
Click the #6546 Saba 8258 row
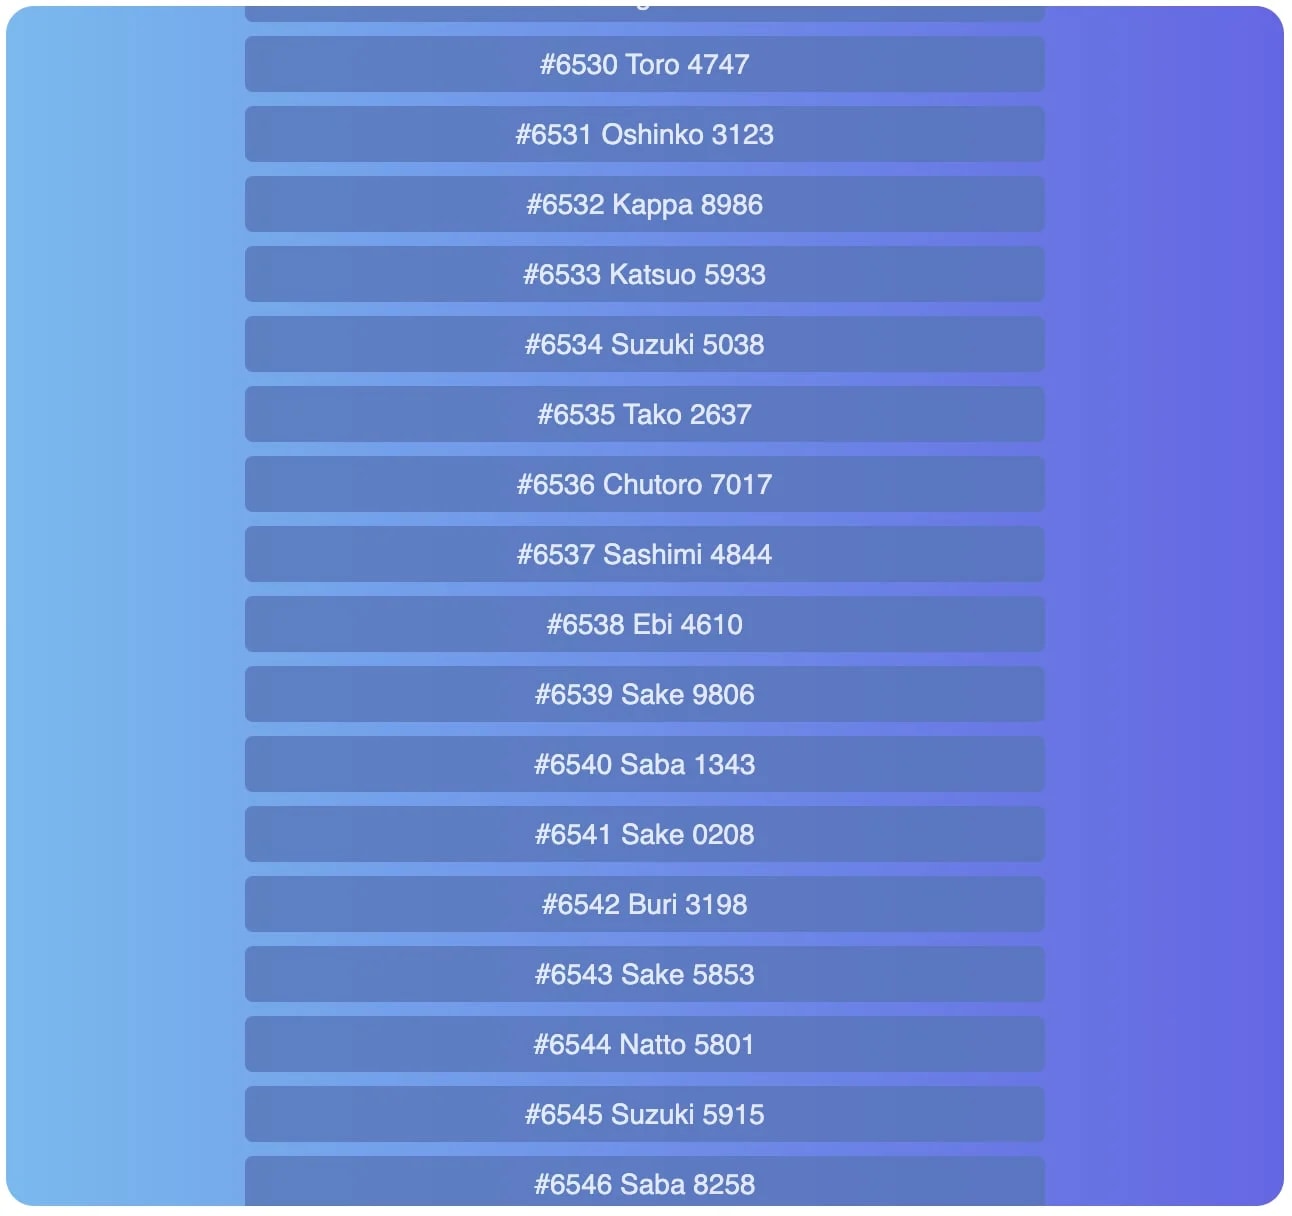click(x=645, y=1182)
